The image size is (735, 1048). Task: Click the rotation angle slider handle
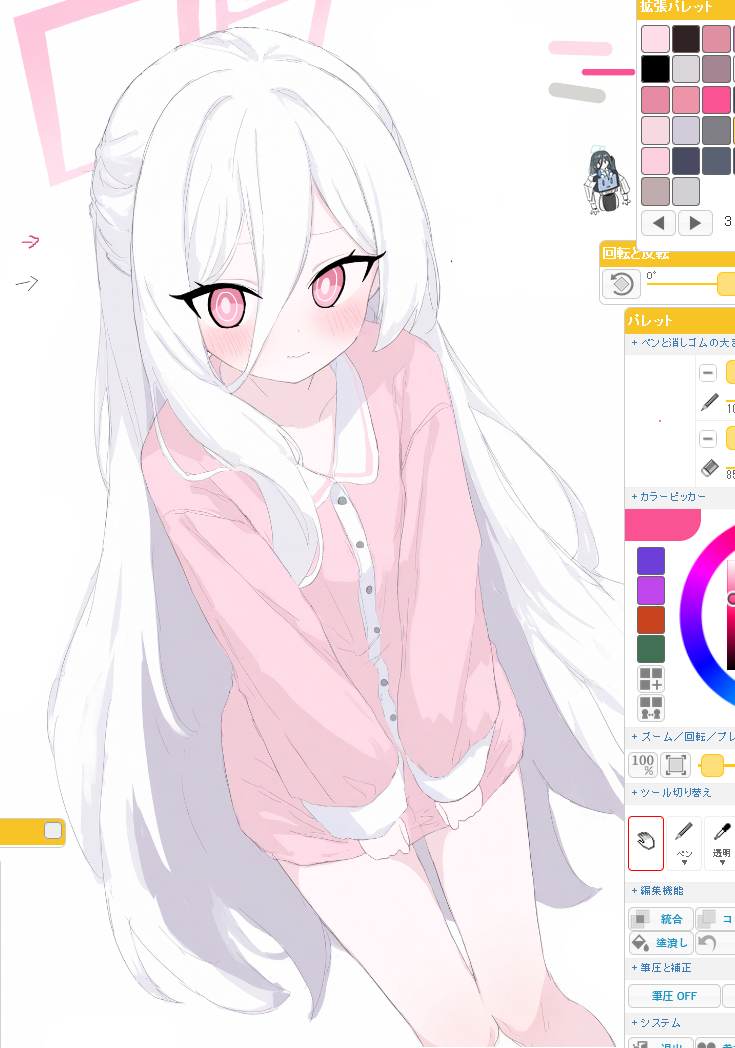pos(726,283)
